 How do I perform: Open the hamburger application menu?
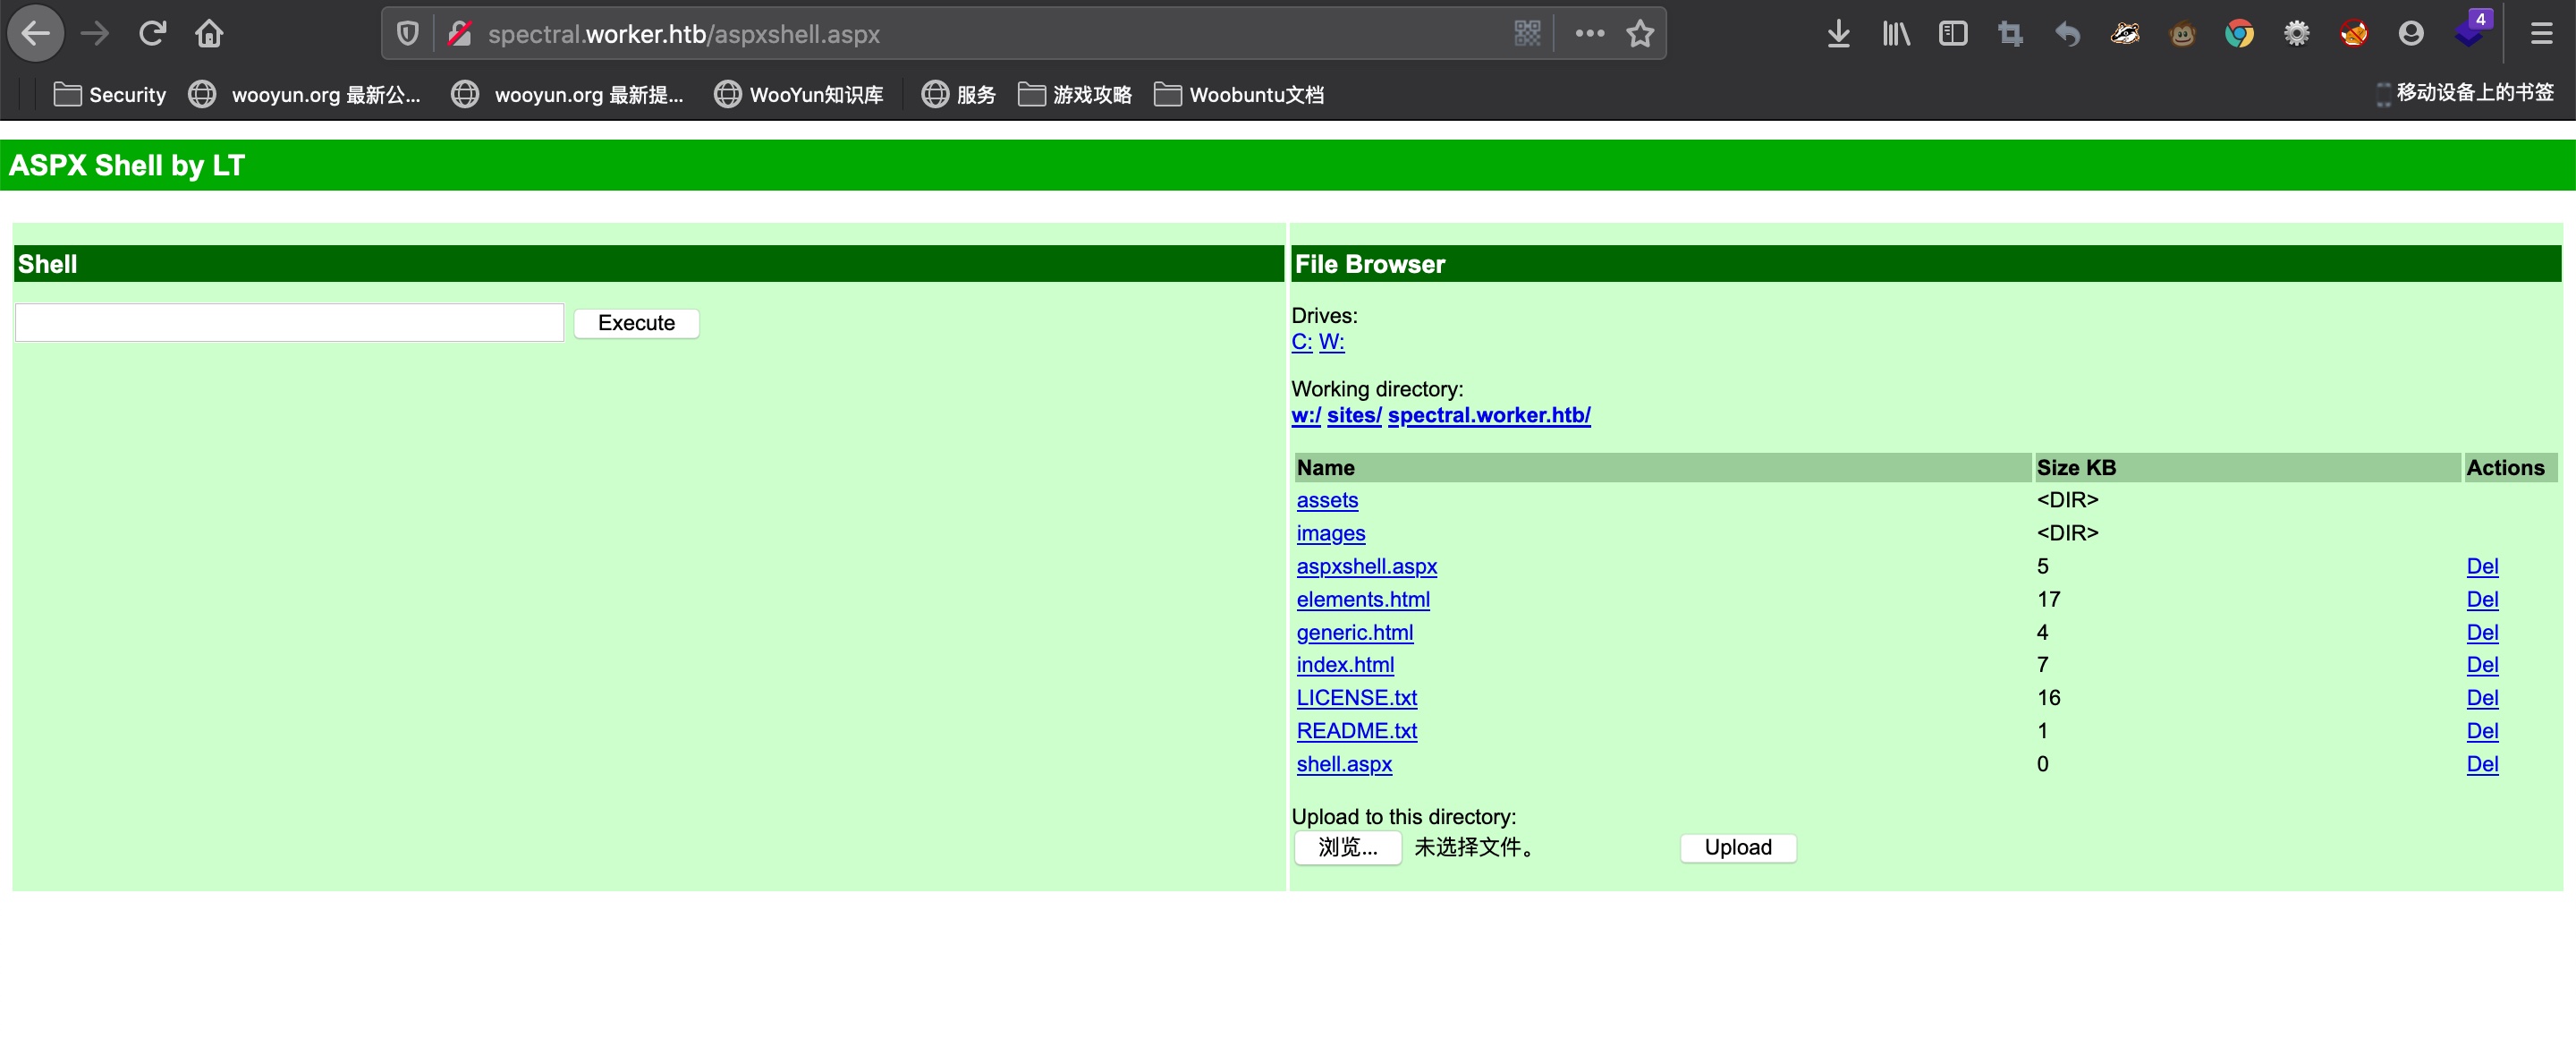(2541, 34)
